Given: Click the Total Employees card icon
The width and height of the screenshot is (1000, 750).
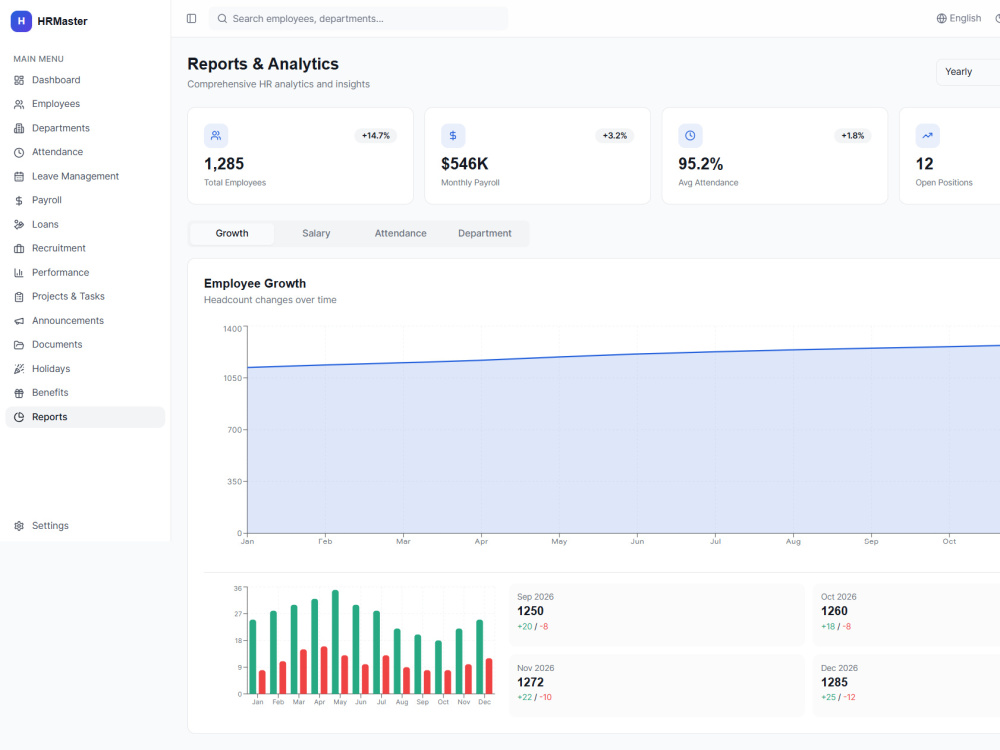Looking at the screenshot, I should 216,136.
